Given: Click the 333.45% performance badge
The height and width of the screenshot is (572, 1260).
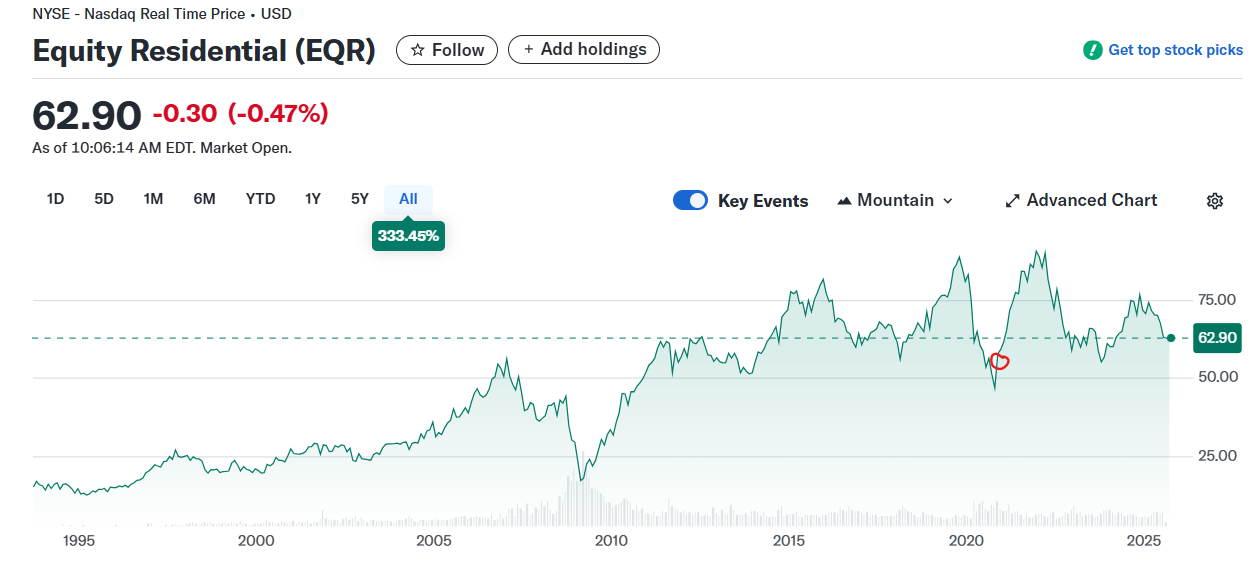Looking at the screenshot, I should coord(408,236).
